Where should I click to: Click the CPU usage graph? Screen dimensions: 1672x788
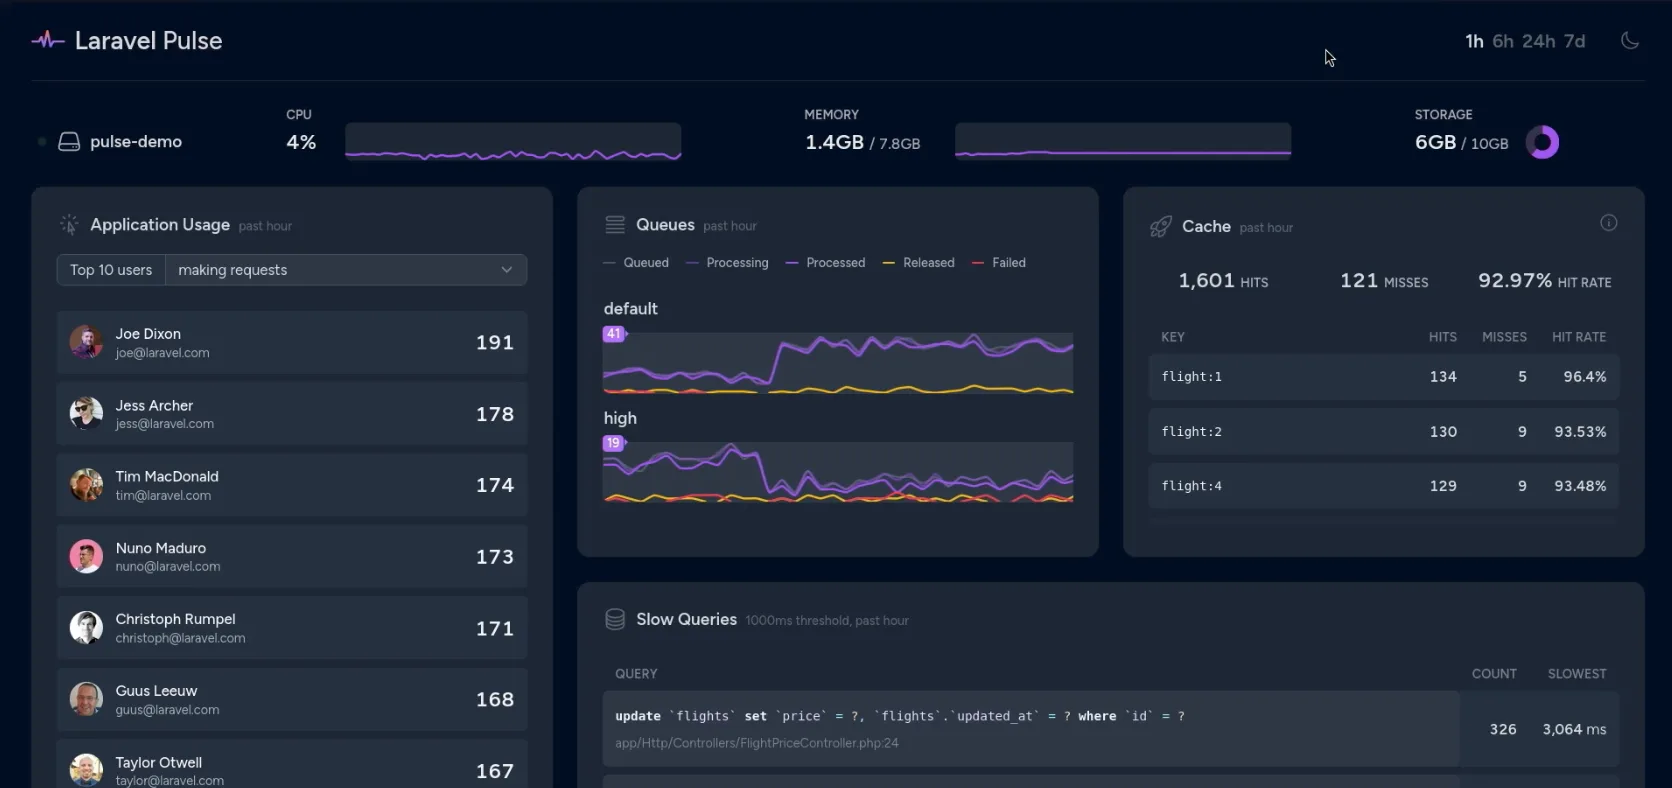pyautogui.click(x=513, y=142)
